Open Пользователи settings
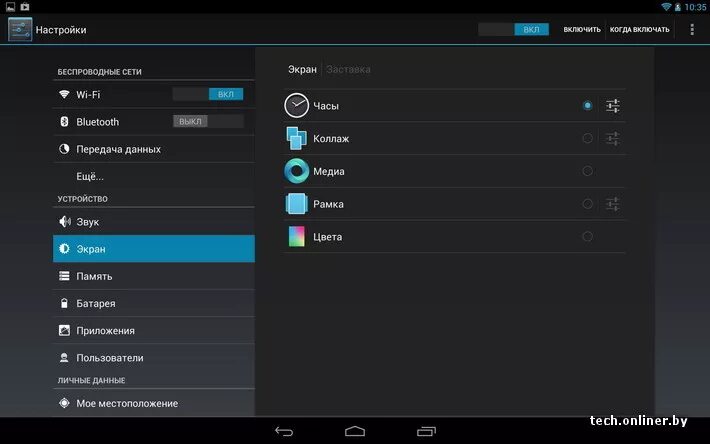The image size is (710, 444). tap(154, 358)
